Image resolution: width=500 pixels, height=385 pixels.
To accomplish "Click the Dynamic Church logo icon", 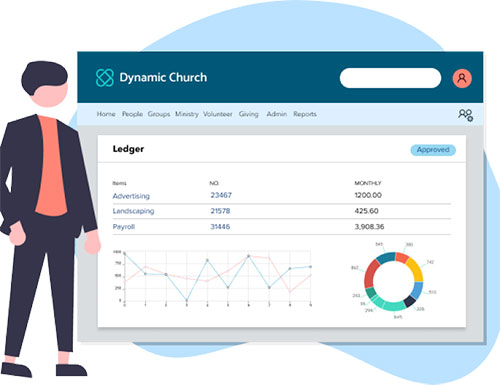I will point(105,77).
